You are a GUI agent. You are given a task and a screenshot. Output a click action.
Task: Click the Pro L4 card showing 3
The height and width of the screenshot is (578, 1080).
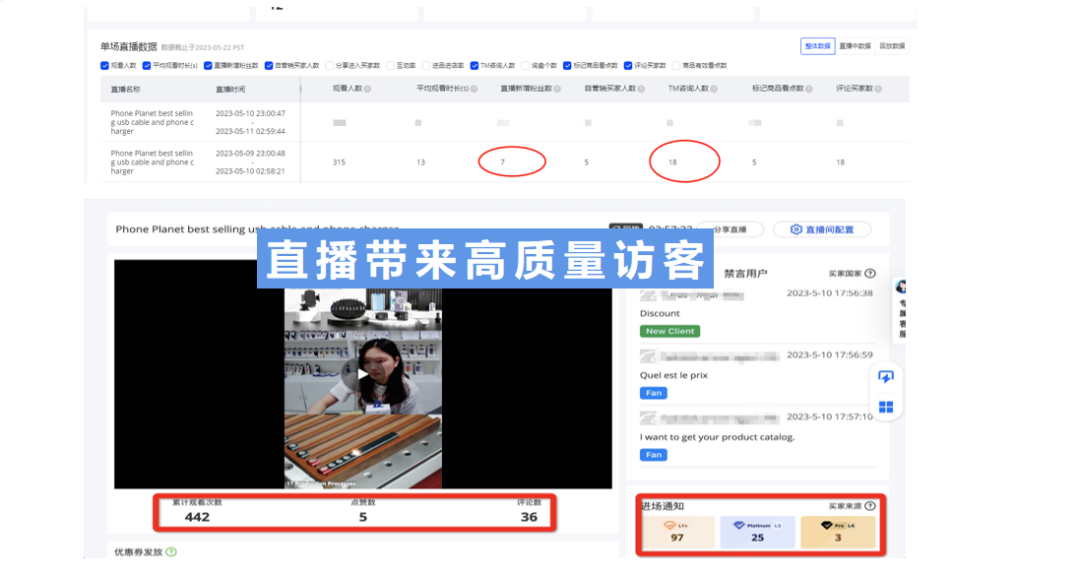pyautogui.click(x=838, y=532)
